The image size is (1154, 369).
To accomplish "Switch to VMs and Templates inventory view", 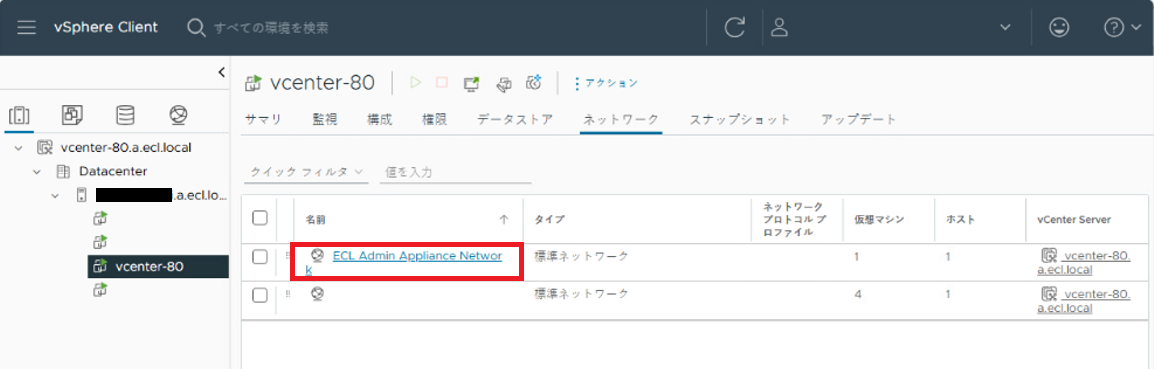I will 72,115.
